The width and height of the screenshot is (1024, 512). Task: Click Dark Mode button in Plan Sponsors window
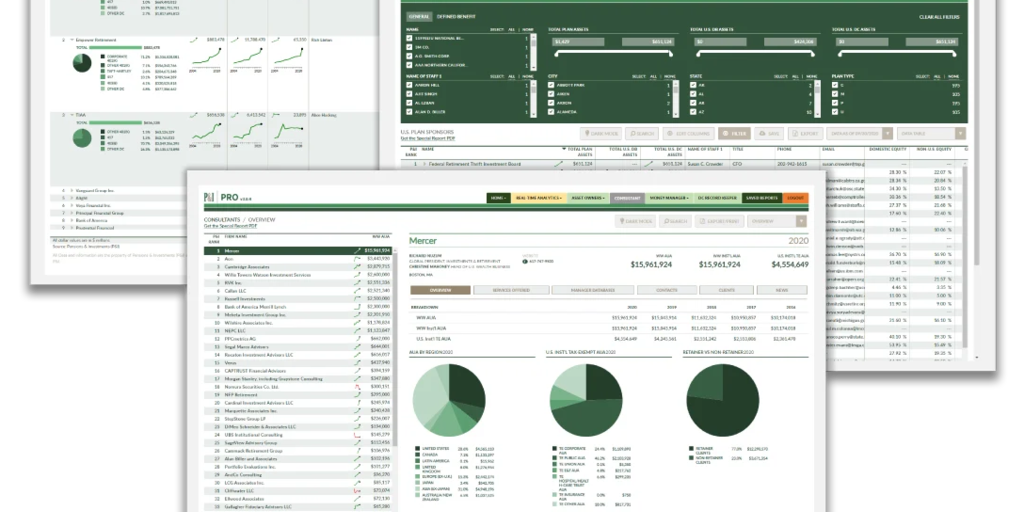click(x=600, y=133)
